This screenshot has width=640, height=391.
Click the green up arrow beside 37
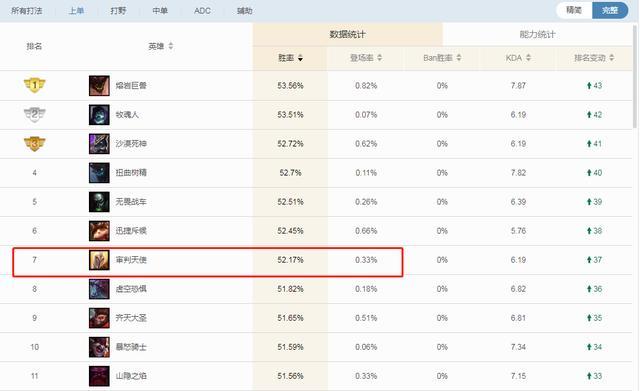pyautogui.click(x=589, y=260)
